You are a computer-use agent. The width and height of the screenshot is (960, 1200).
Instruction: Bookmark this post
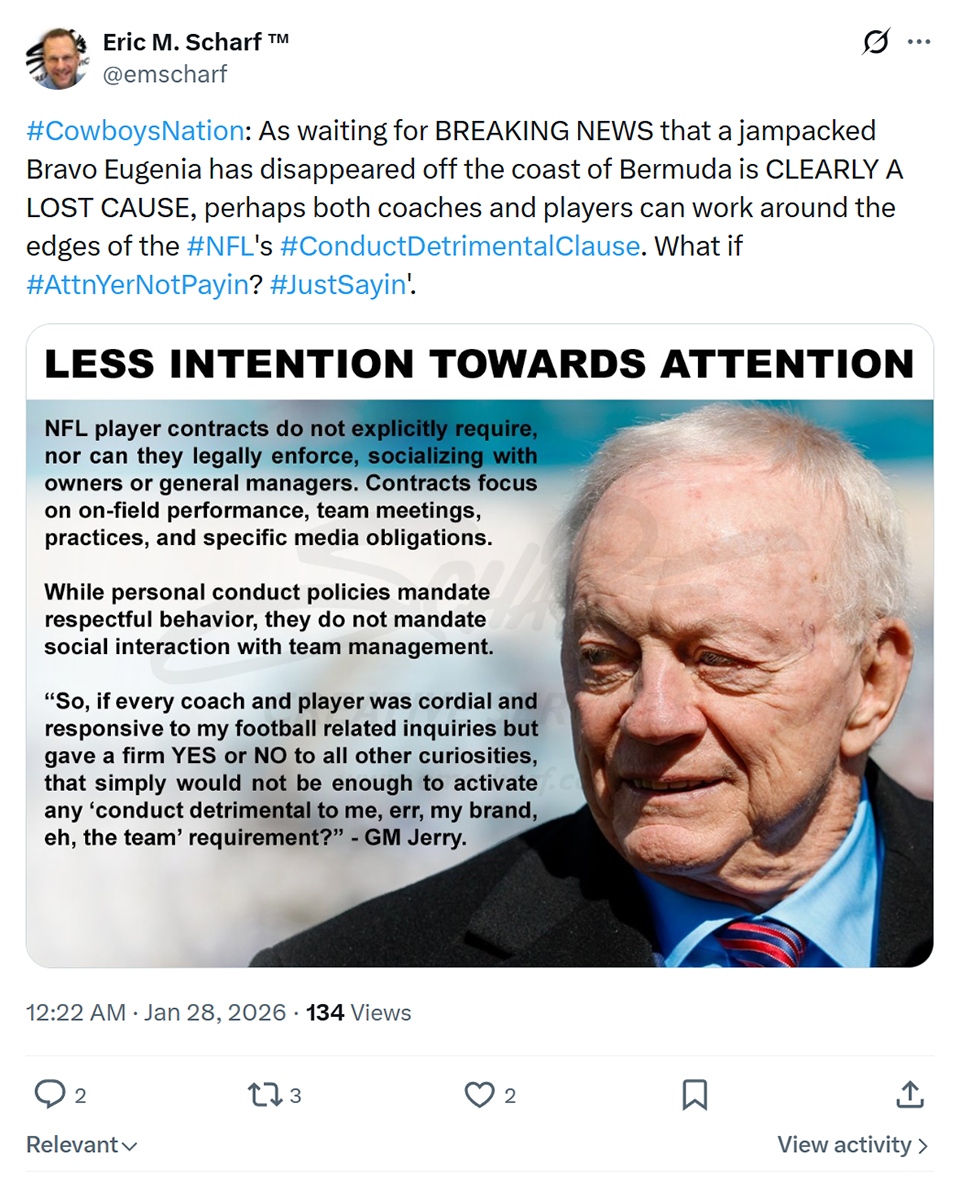pos(694,1095)
